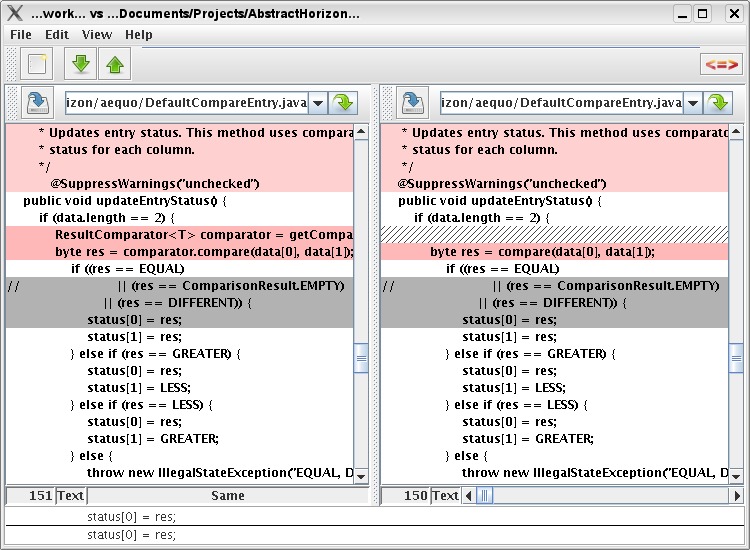The height and width of the screenshot is (550, 750).
Task: Click the left pane vertical scrollbar thumb
Action: (x=361, y=357)
